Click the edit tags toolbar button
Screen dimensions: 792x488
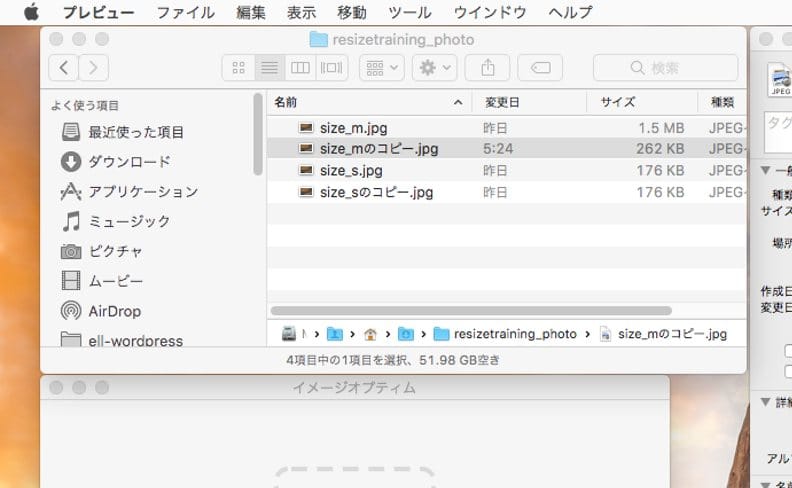(x=540, y=67)
